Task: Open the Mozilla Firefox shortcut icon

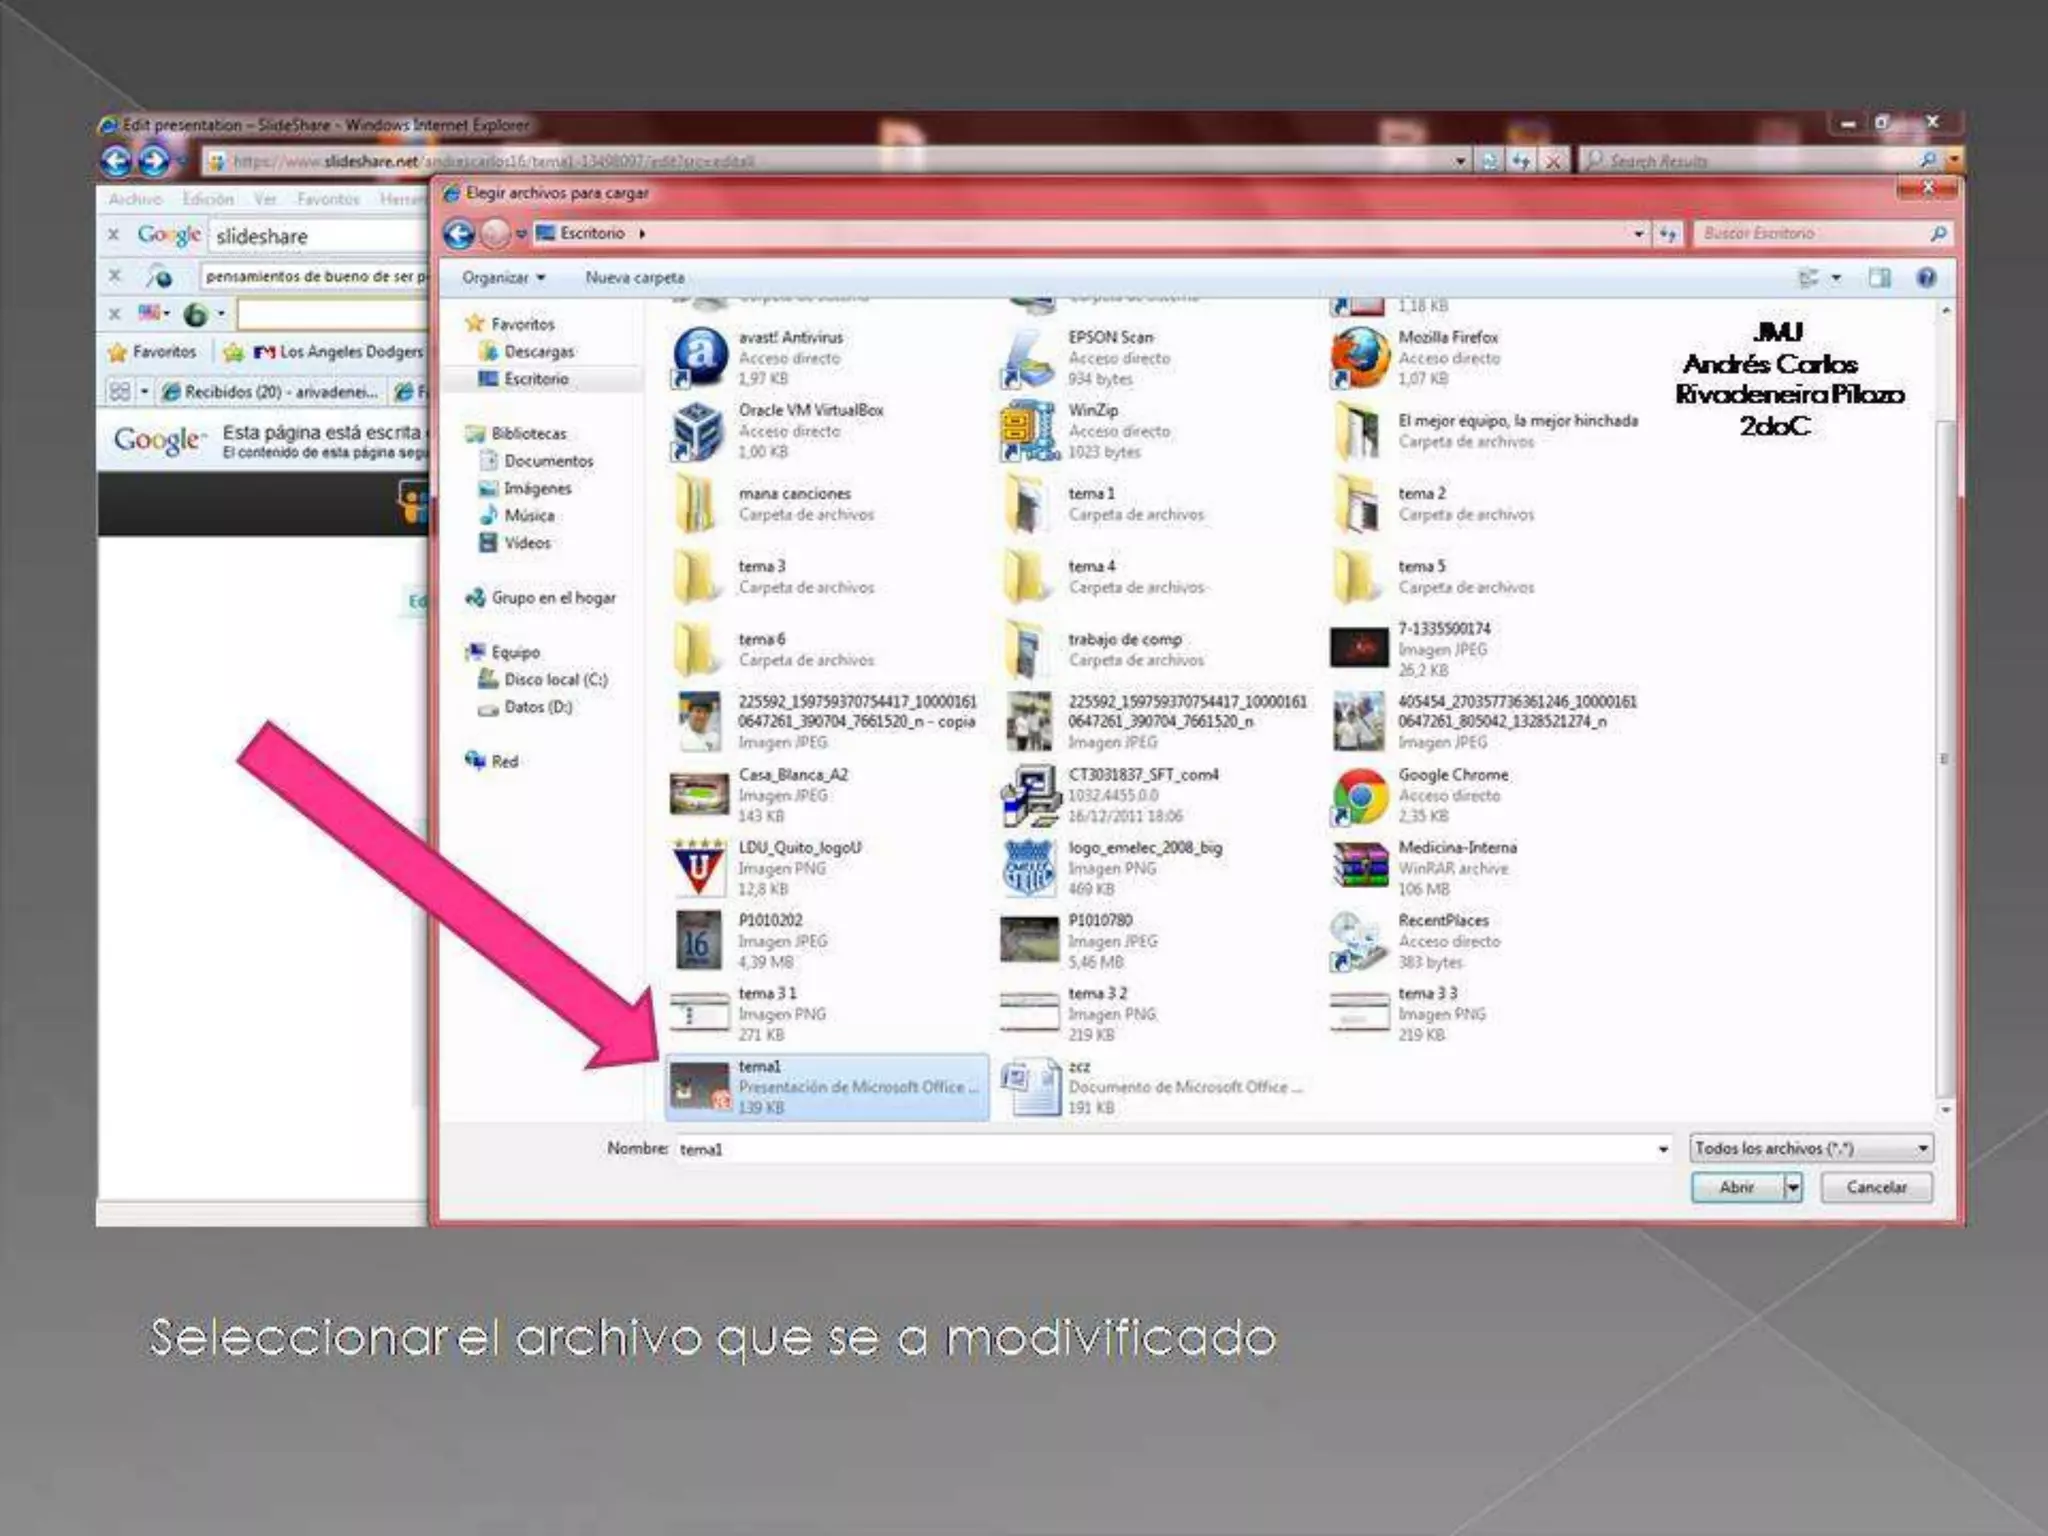Action: 1360,358
